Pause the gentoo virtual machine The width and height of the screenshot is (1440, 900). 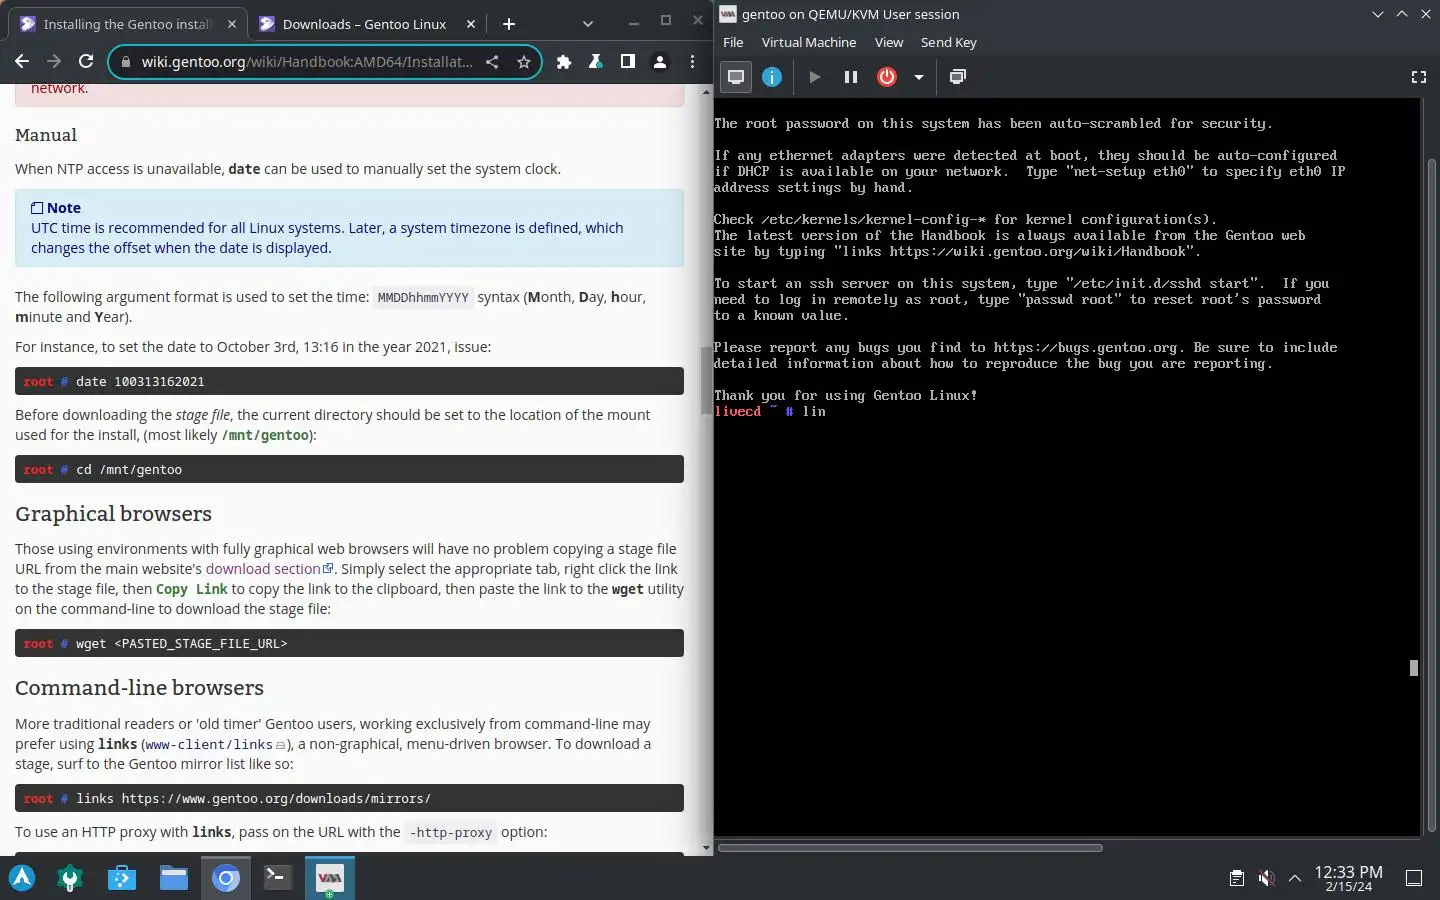pos(851,77)
